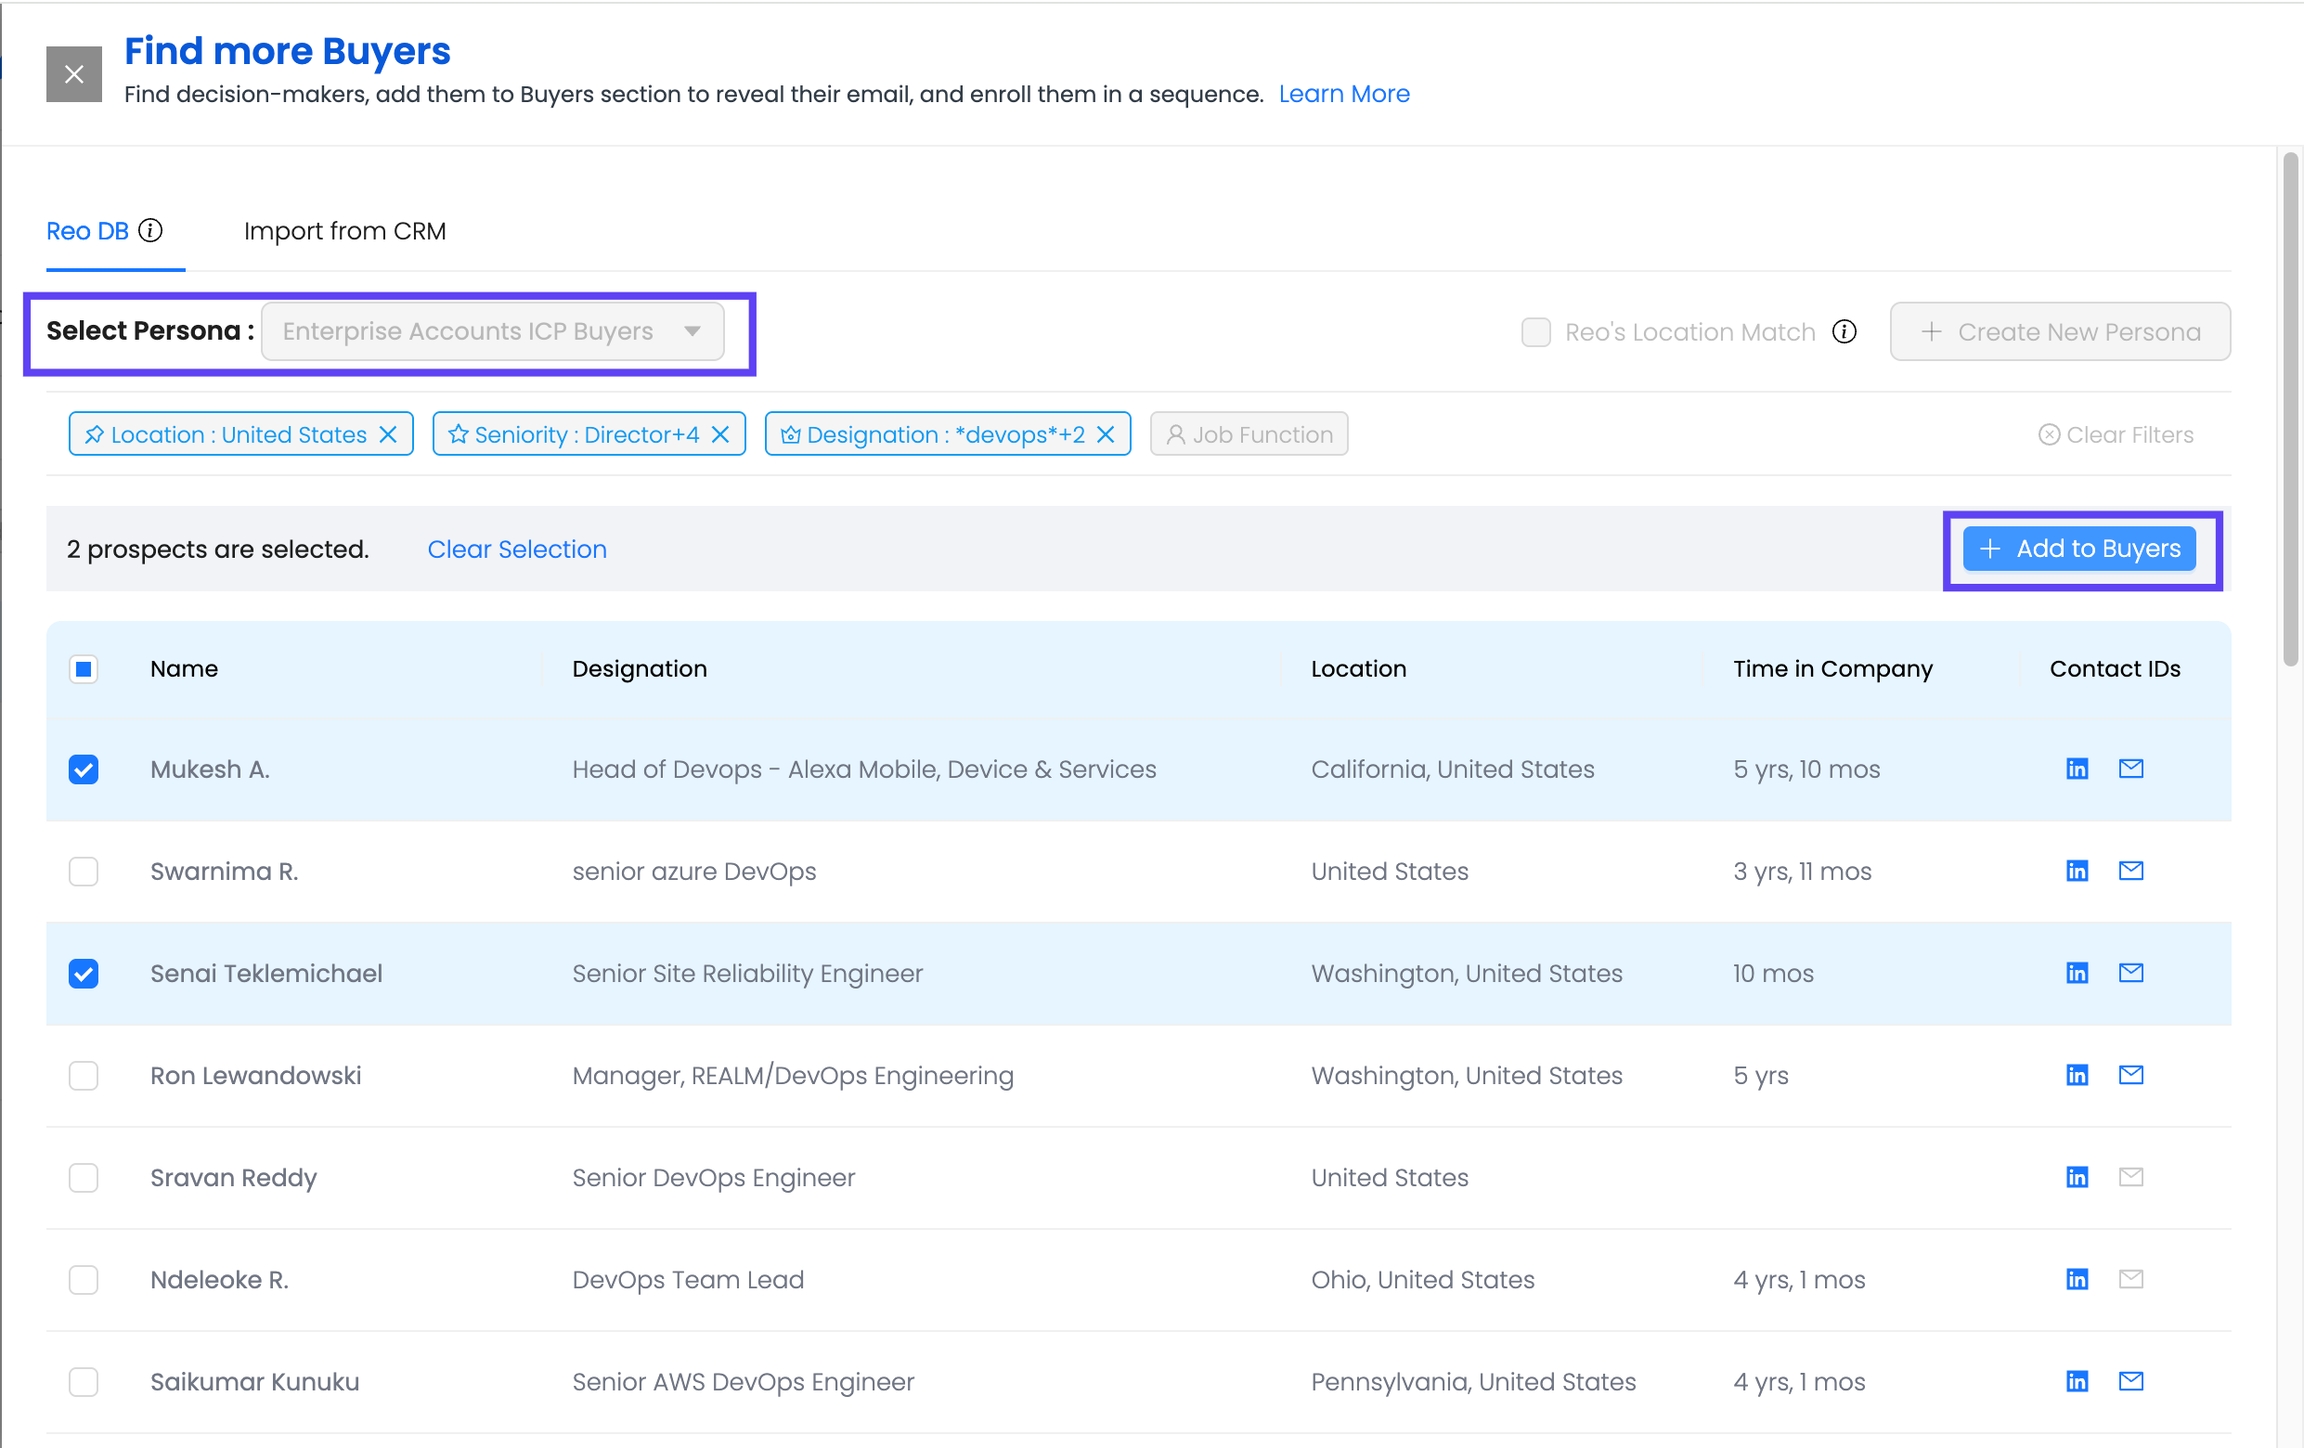Click the email icon for Swarnima R.
This screenshot has height=1448, width=2304.
tap(2131, 871)
